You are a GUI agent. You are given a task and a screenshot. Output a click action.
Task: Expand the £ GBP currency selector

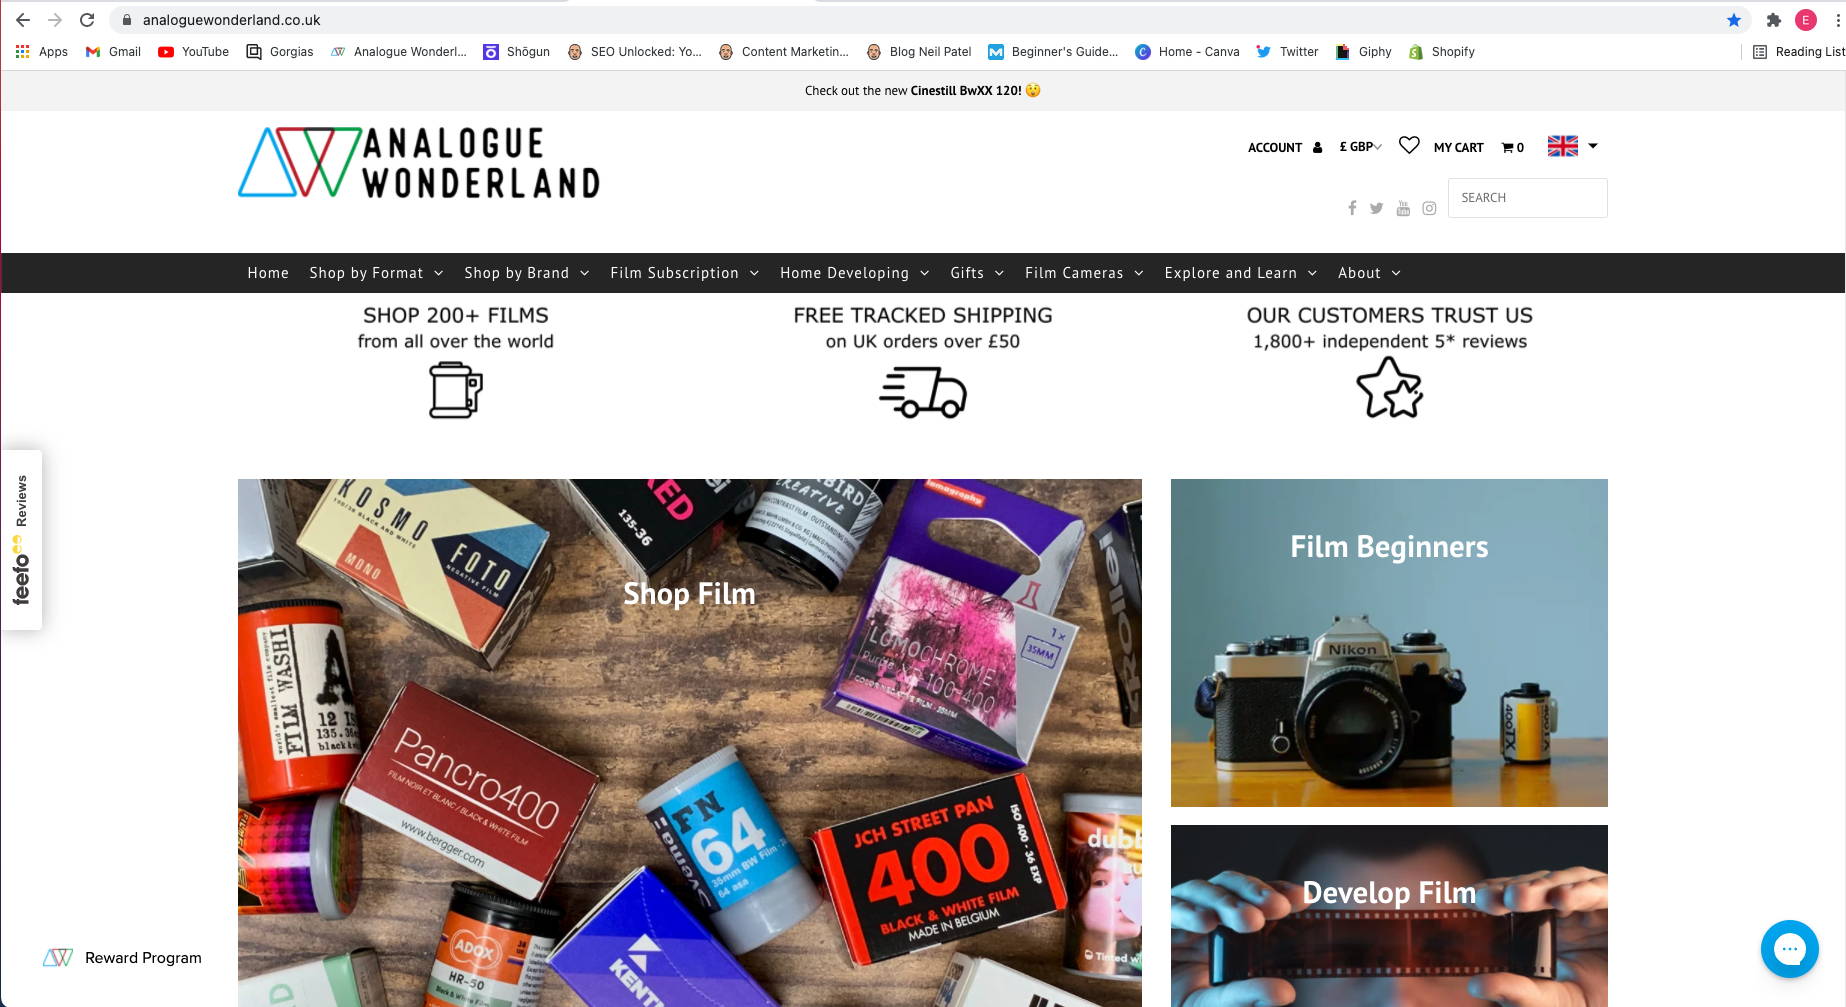[x=1360, y=147]
